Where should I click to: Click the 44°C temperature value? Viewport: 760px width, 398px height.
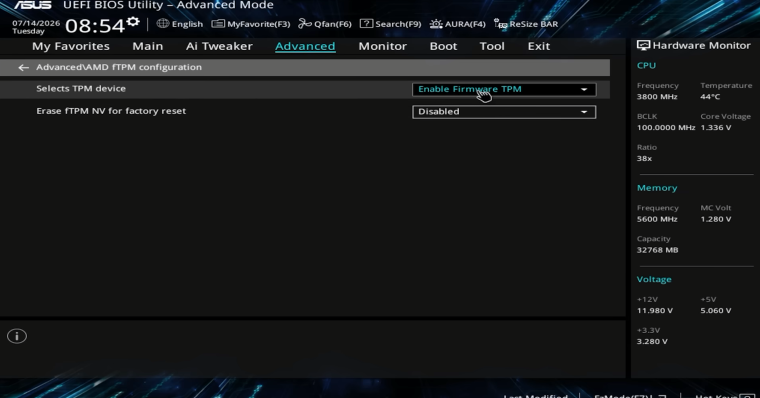coord(710,96)
